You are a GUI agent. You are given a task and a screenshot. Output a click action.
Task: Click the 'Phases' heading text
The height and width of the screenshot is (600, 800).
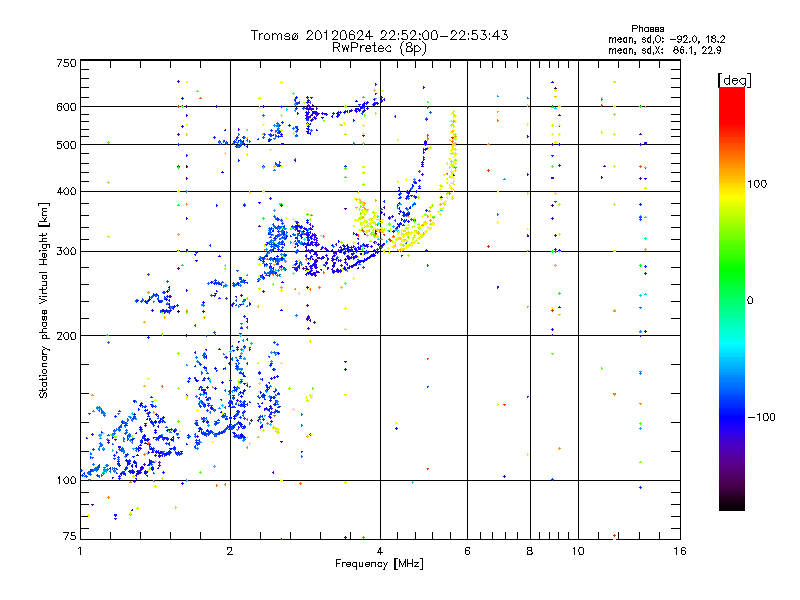pos(647,29)
